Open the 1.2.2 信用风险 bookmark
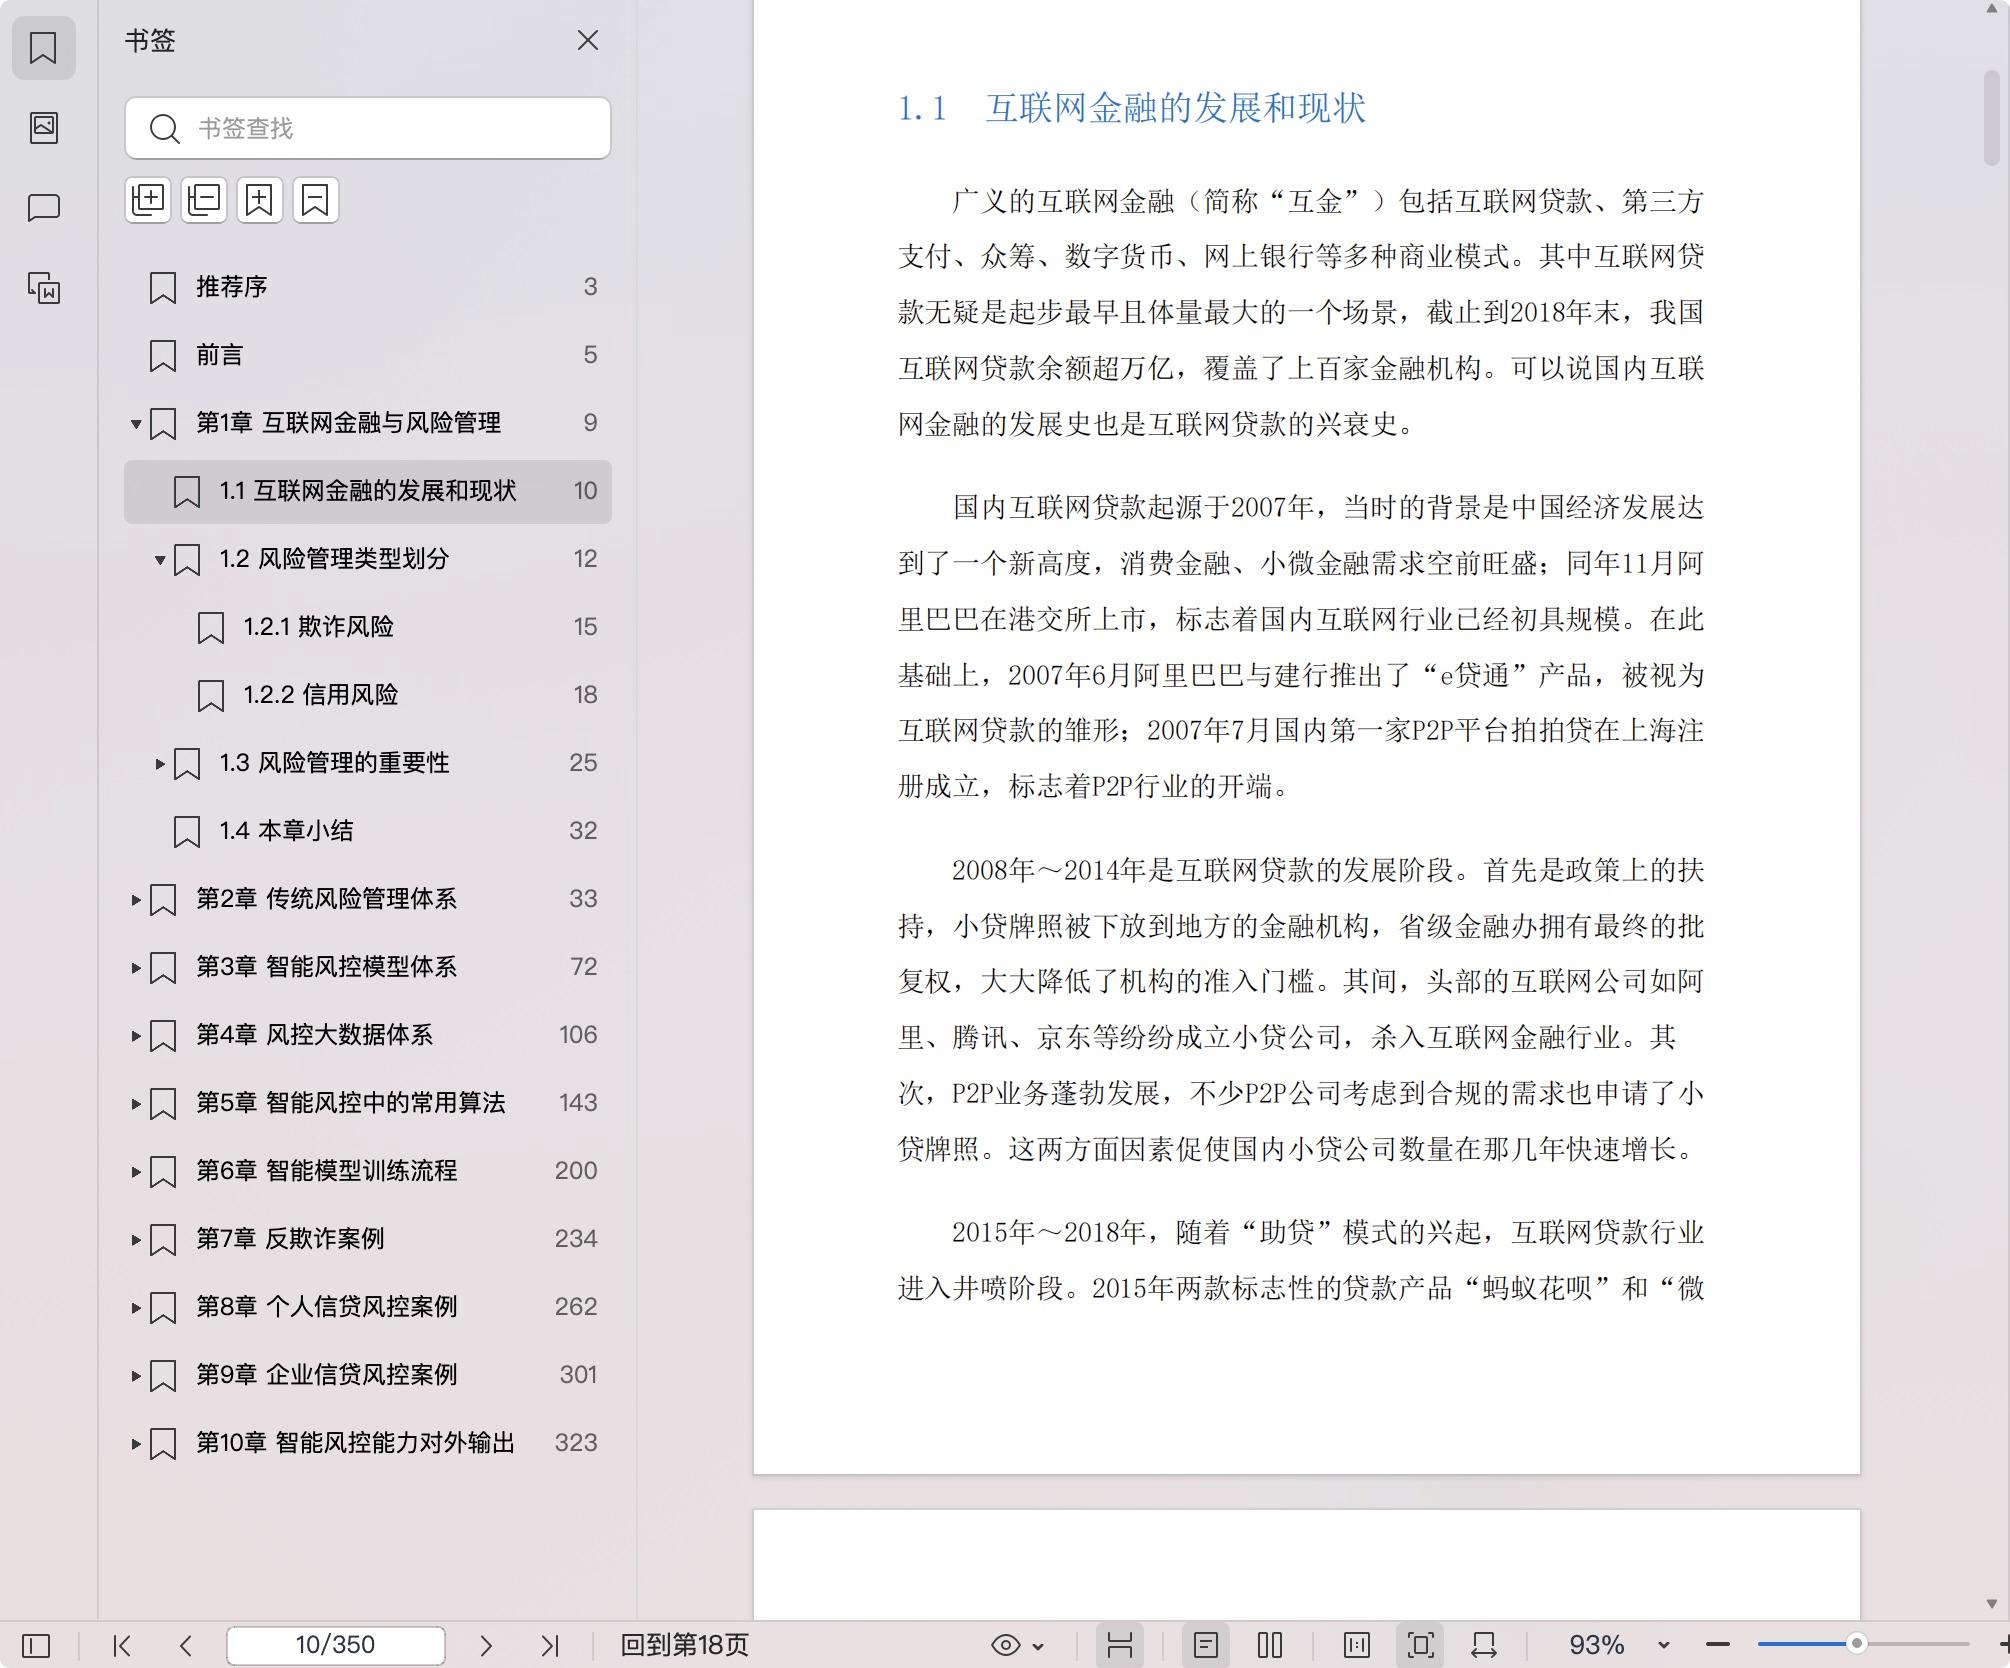This screenshot has width=2010, height=1668. (x=368, y=695)
